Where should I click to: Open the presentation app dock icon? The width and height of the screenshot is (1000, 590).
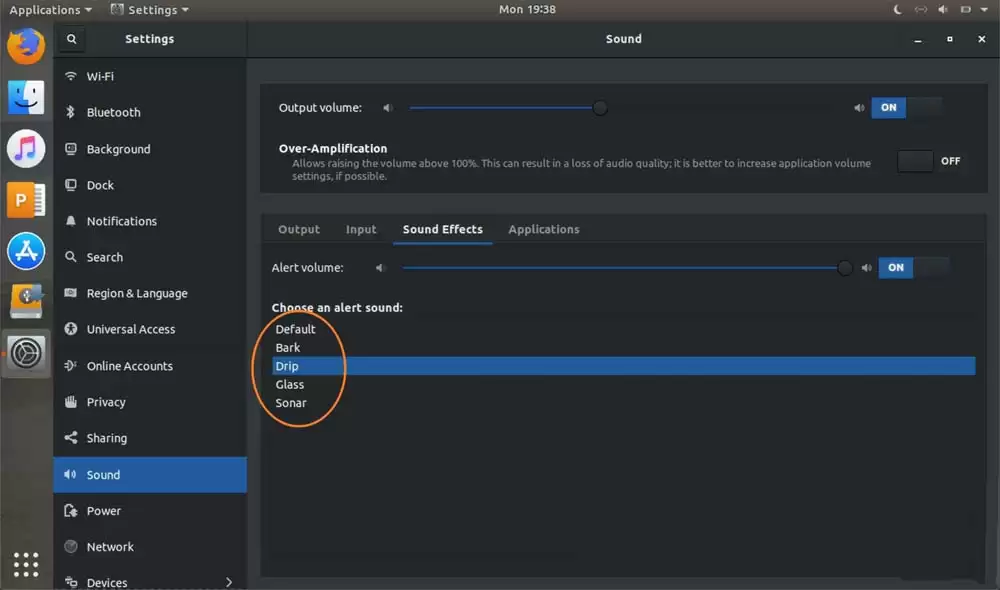pyautogui.click(x=26, y=200)
